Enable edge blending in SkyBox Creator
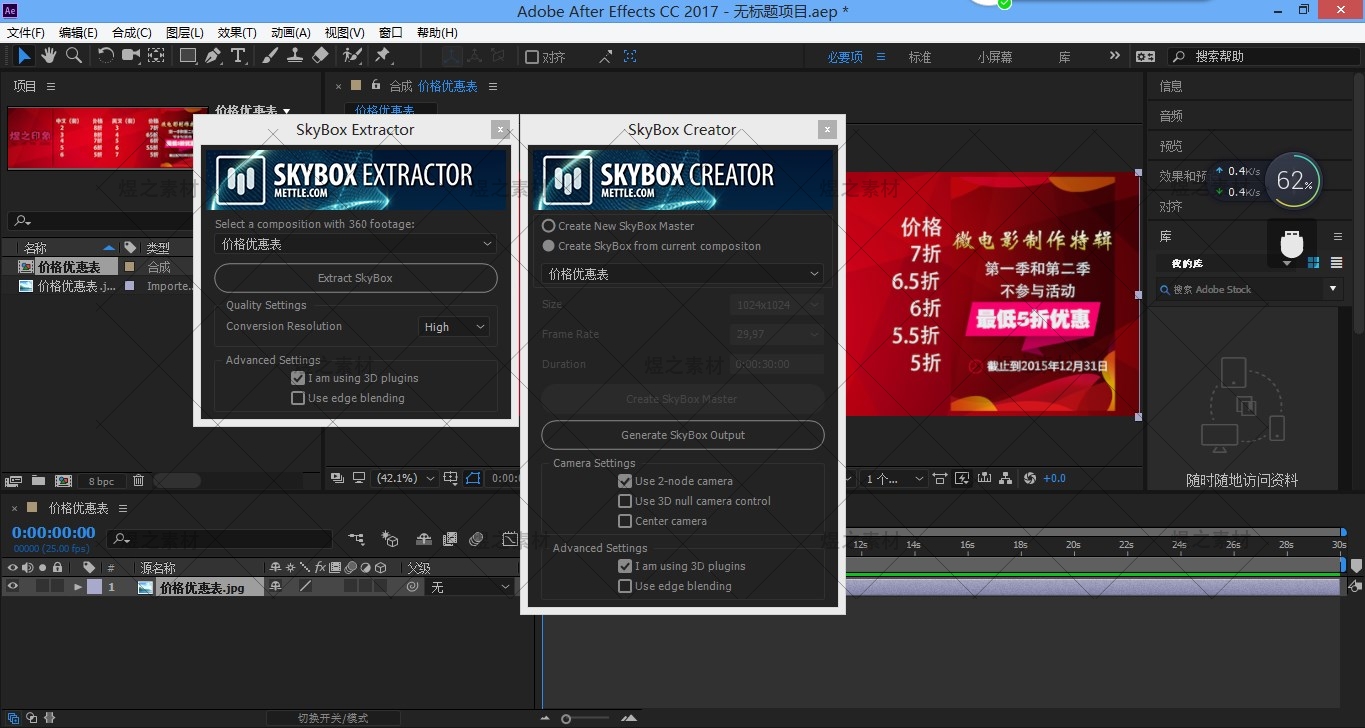 point(625,586)
